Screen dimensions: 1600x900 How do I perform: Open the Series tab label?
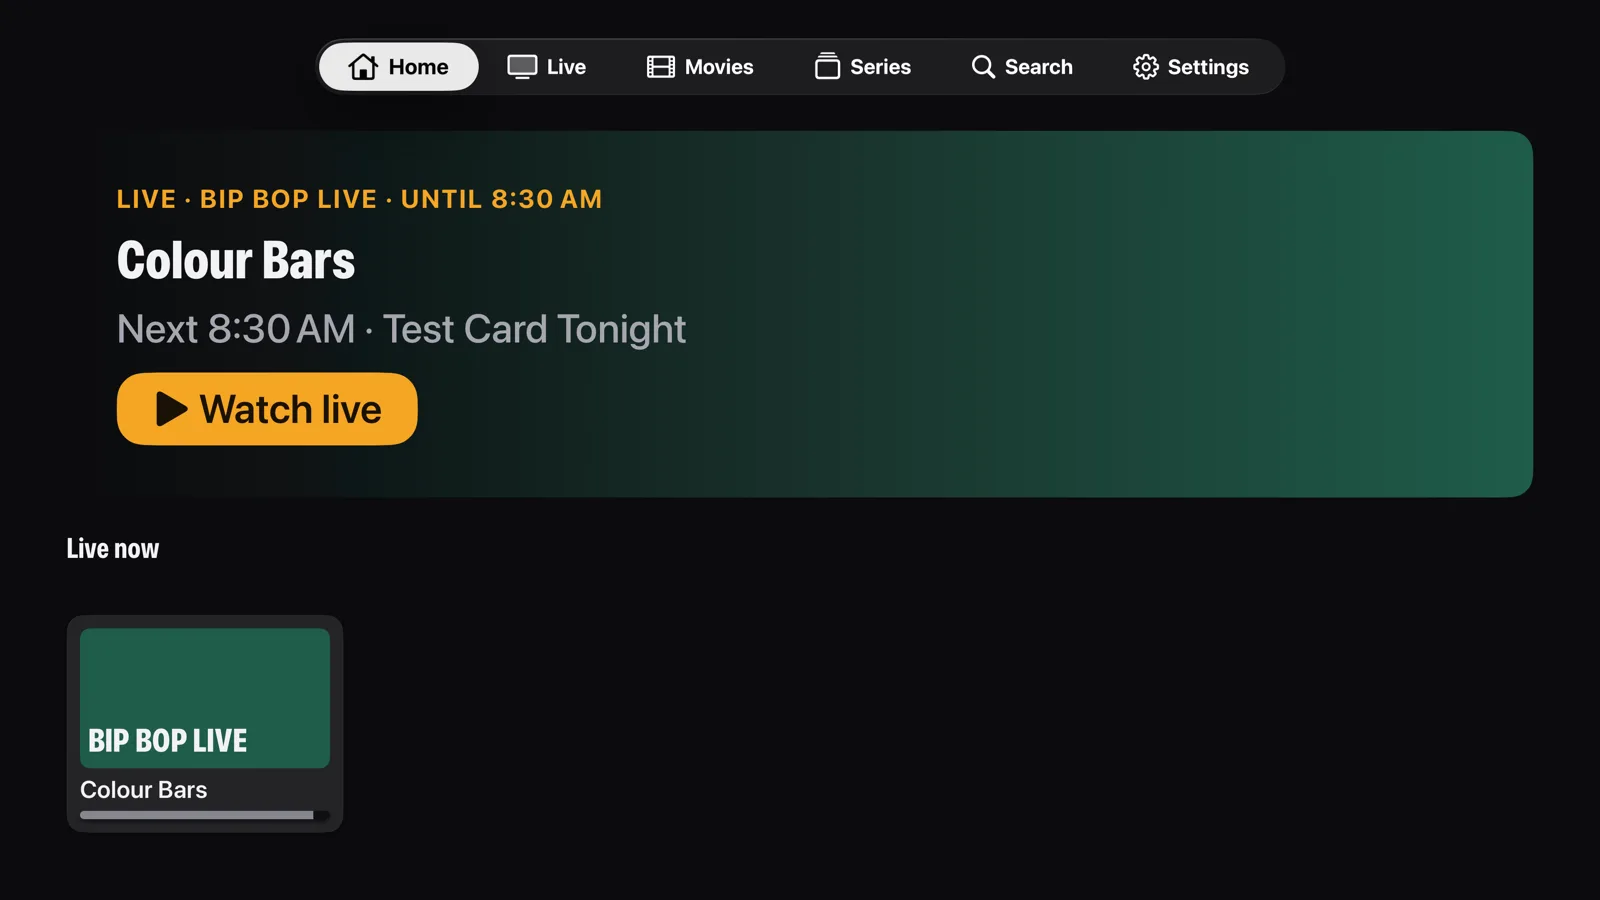point(880,67)
